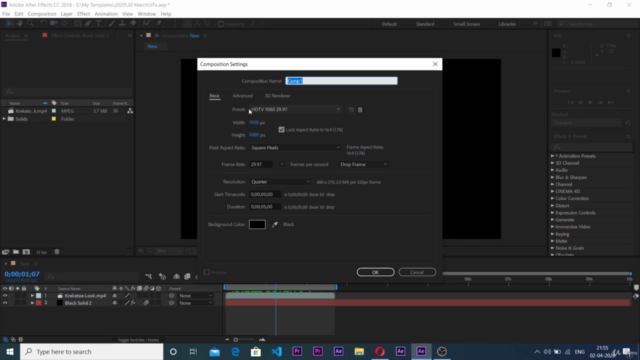Toggle the Frame Blending icon in timeline
The height and width of the screenshot is (360, 640).
tap(187, 276)
